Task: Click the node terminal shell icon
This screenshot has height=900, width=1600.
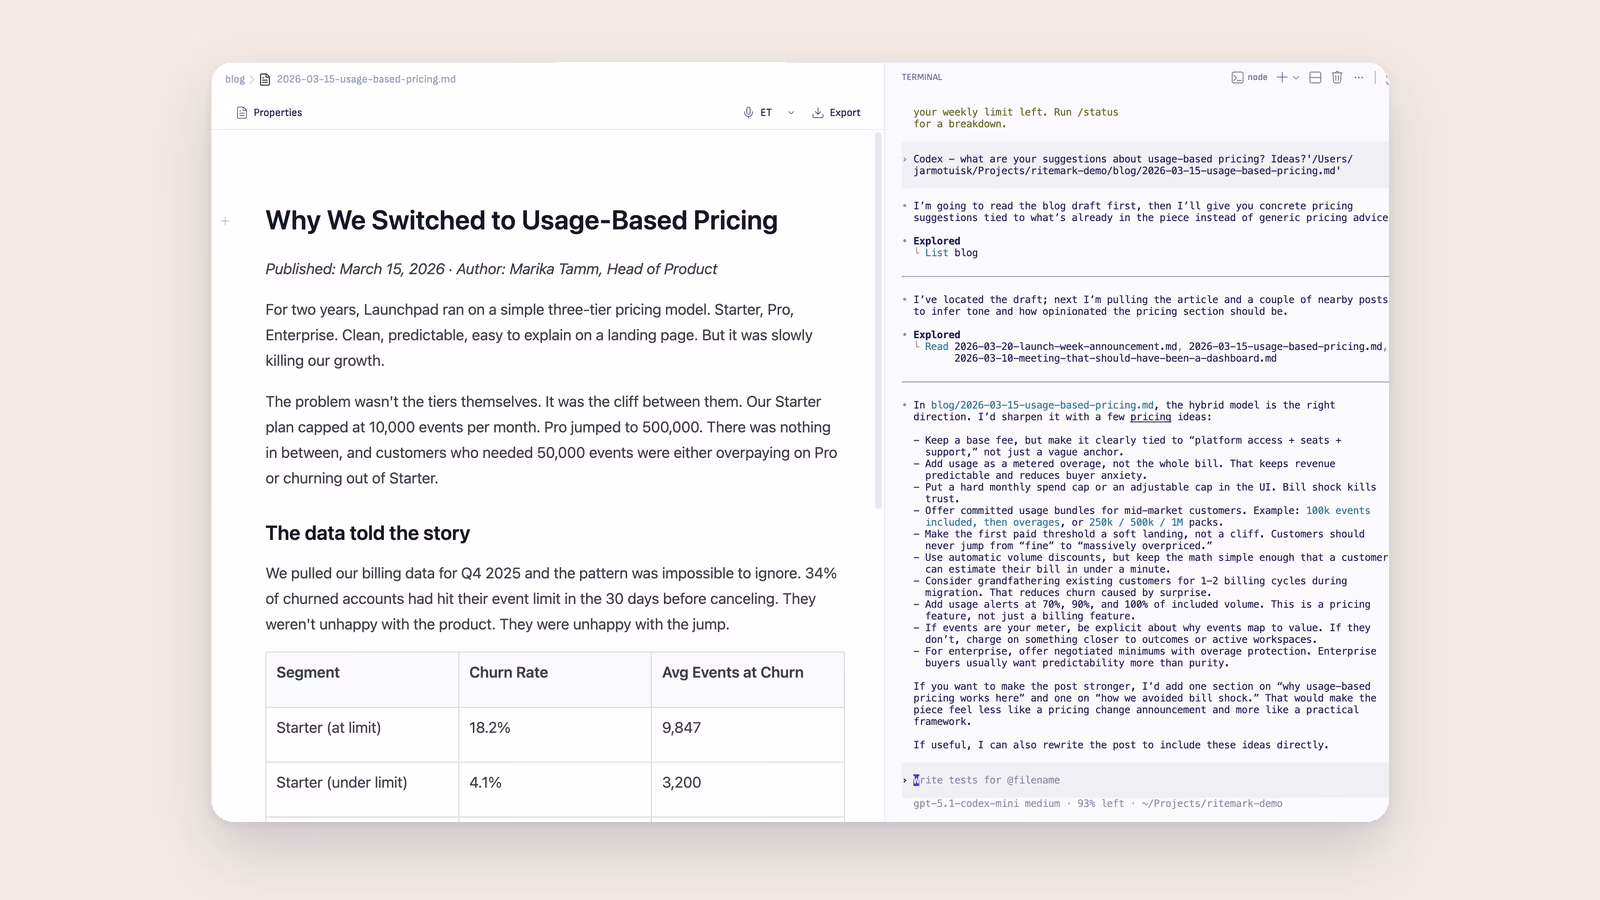Action: point(1237,77)
